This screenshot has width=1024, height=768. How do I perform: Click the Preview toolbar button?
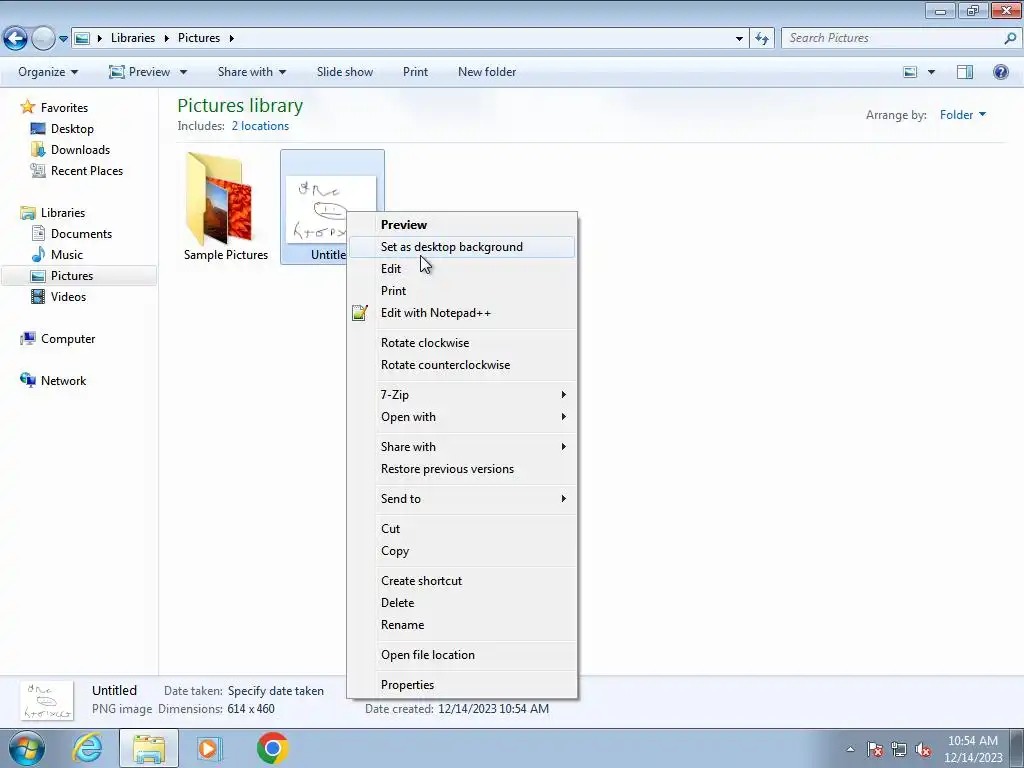tap(139, 72)
